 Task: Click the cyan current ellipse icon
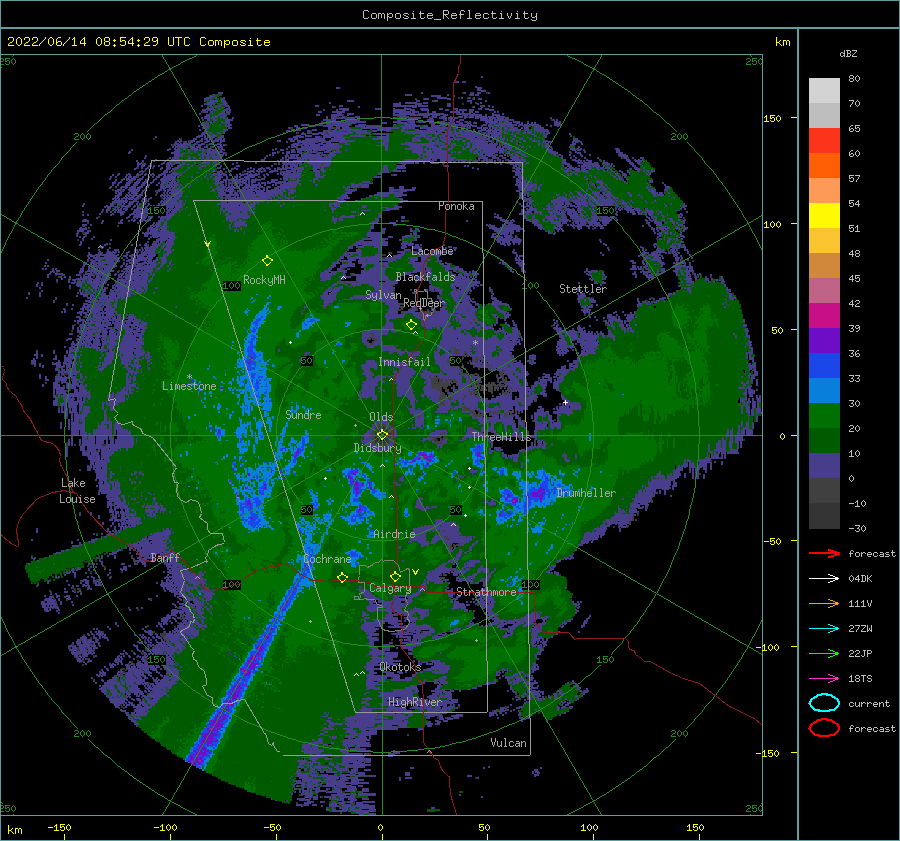(824, 703)
